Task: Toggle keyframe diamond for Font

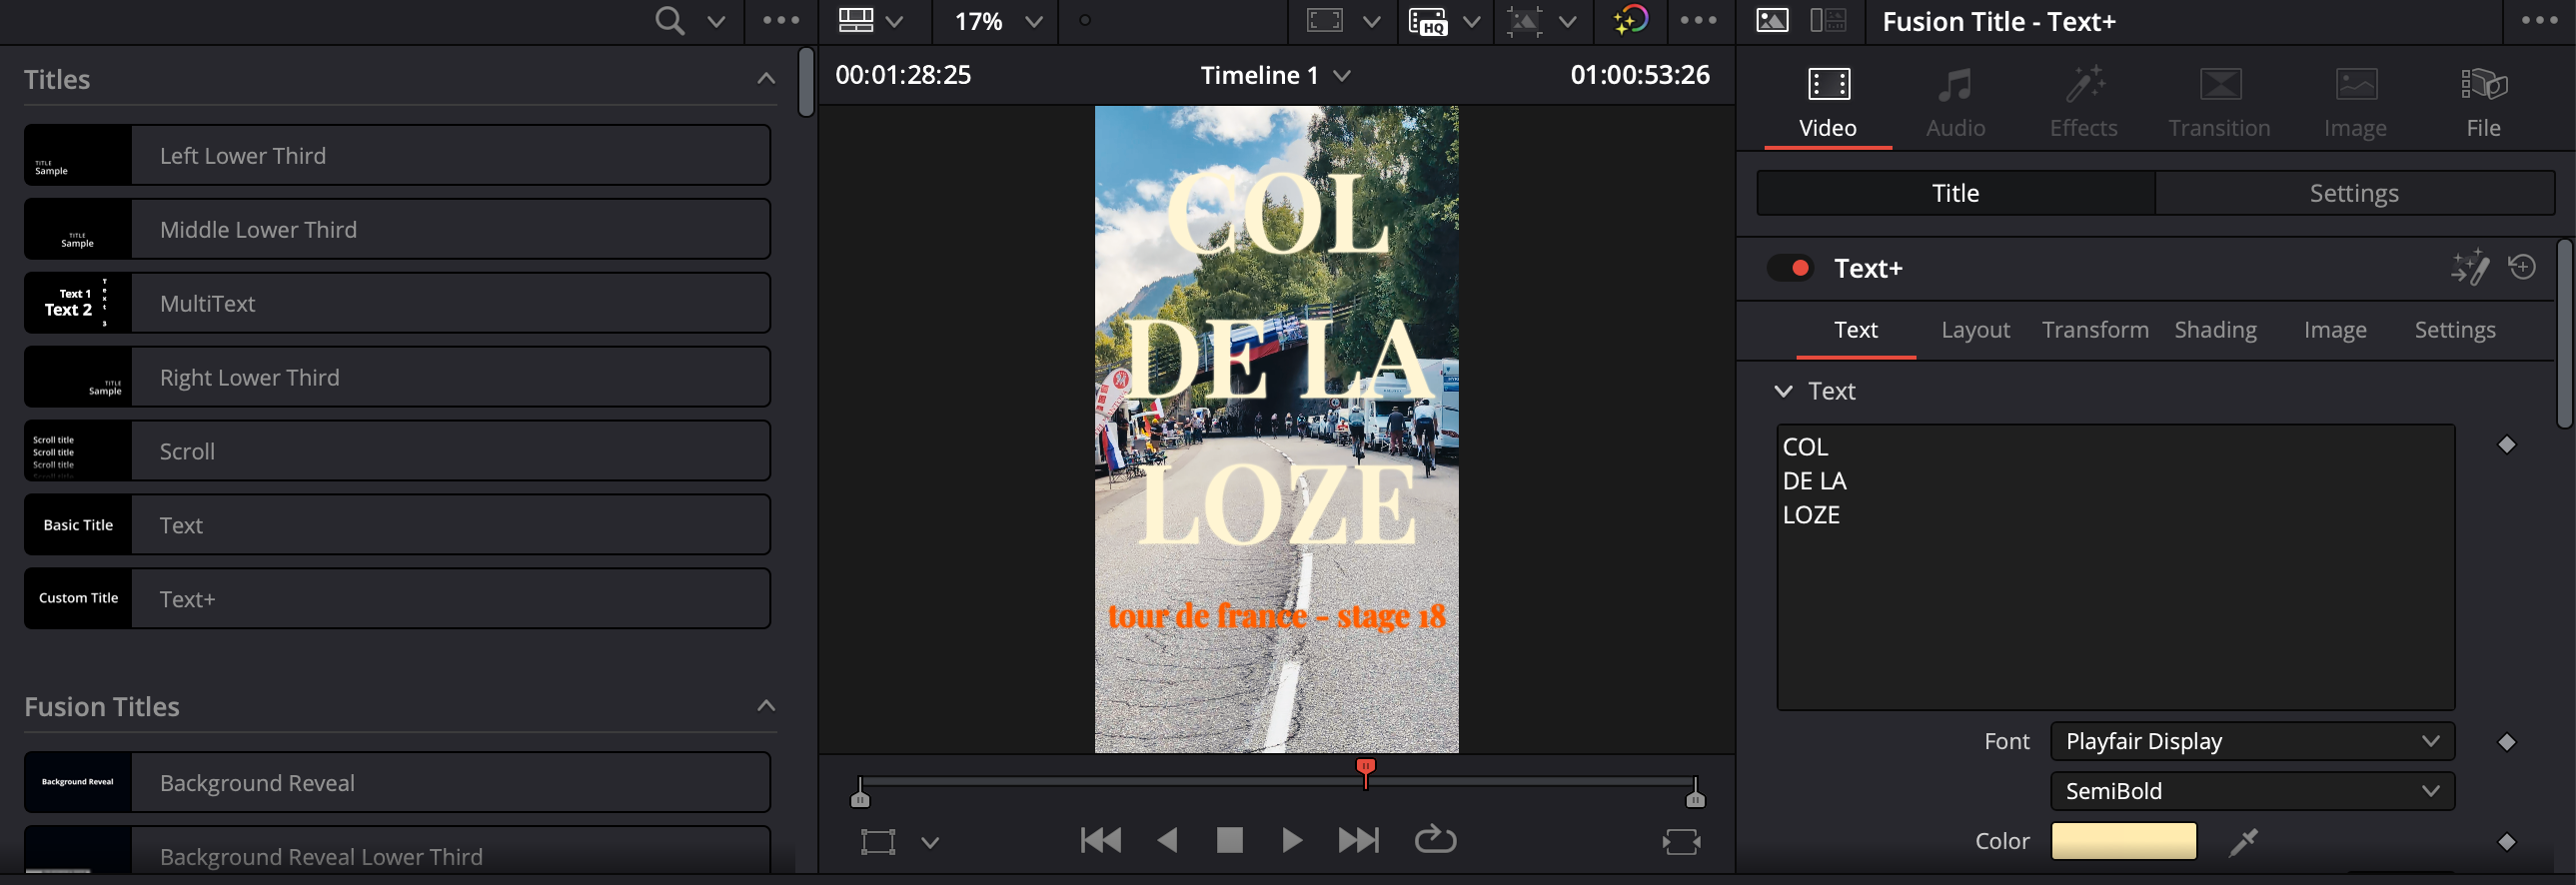Action: (2506, 742)
